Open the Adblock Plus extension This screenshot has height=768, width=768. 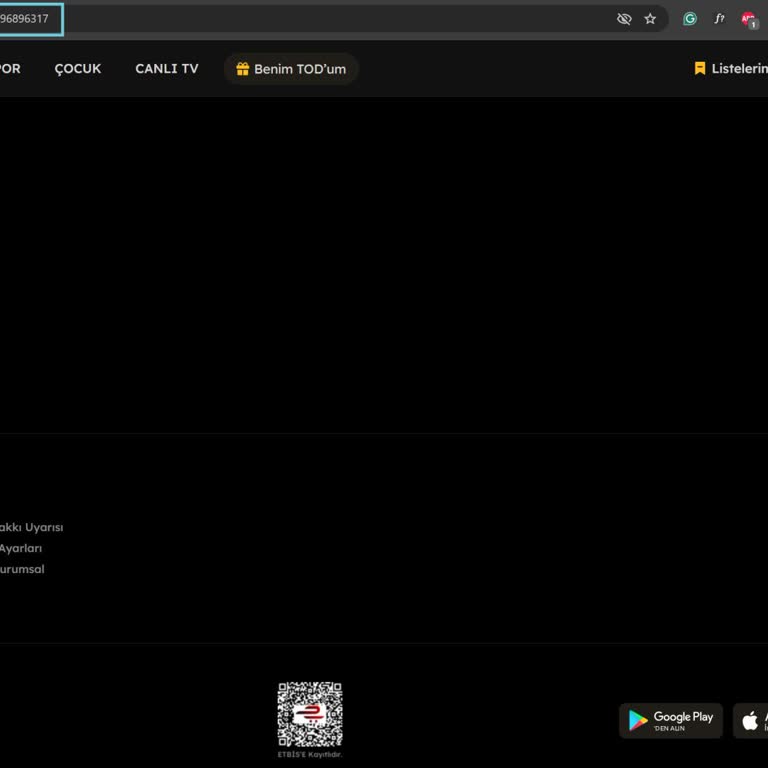point(748,19)
